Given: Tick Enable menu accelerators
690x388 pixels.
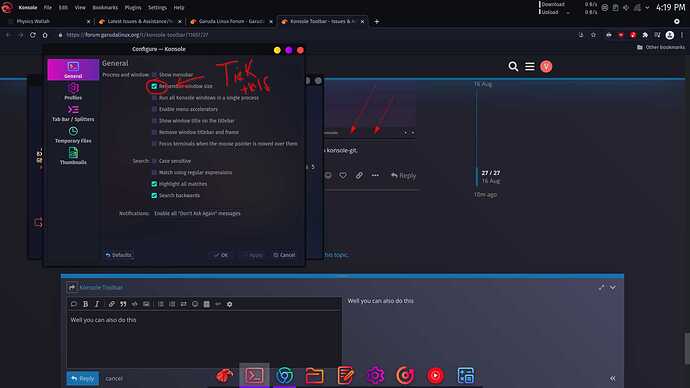Looking at the screenshot, I should tap(154, 109).
